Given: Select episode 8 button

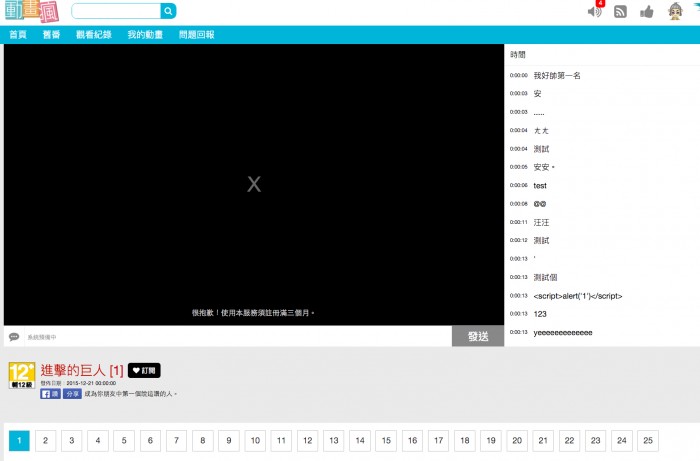Looking at the screenshot, I should point(203,441).
